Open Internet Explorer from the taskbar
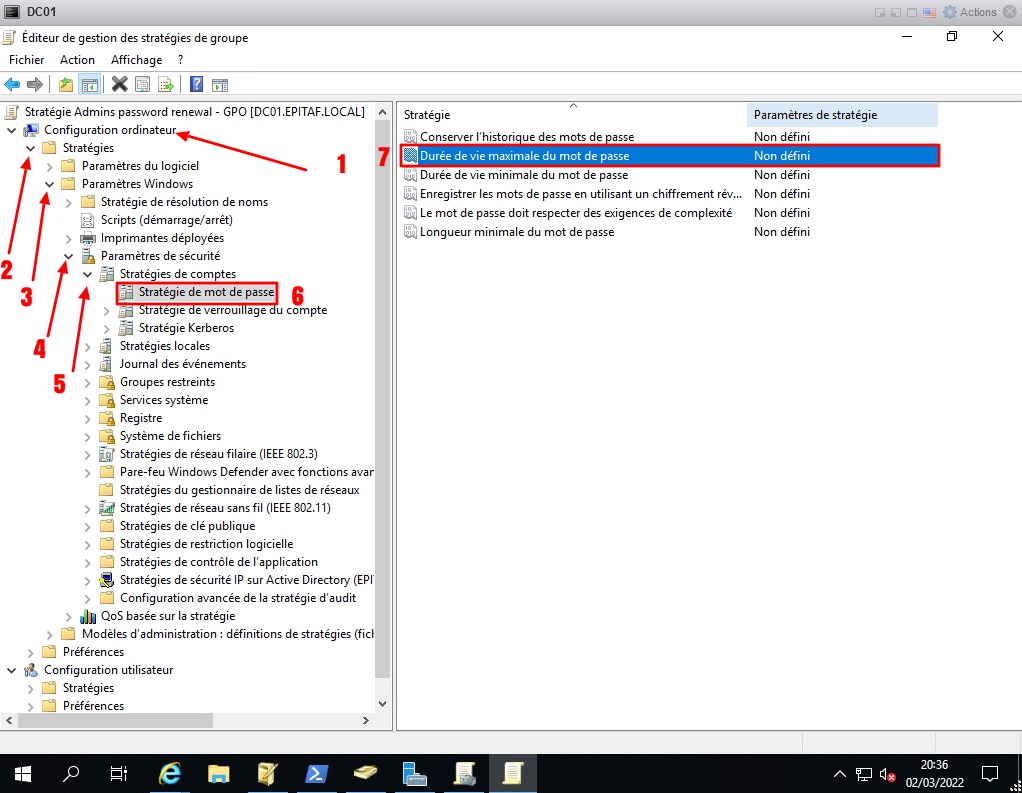The image size is (1022, 793). coord(171,772)
